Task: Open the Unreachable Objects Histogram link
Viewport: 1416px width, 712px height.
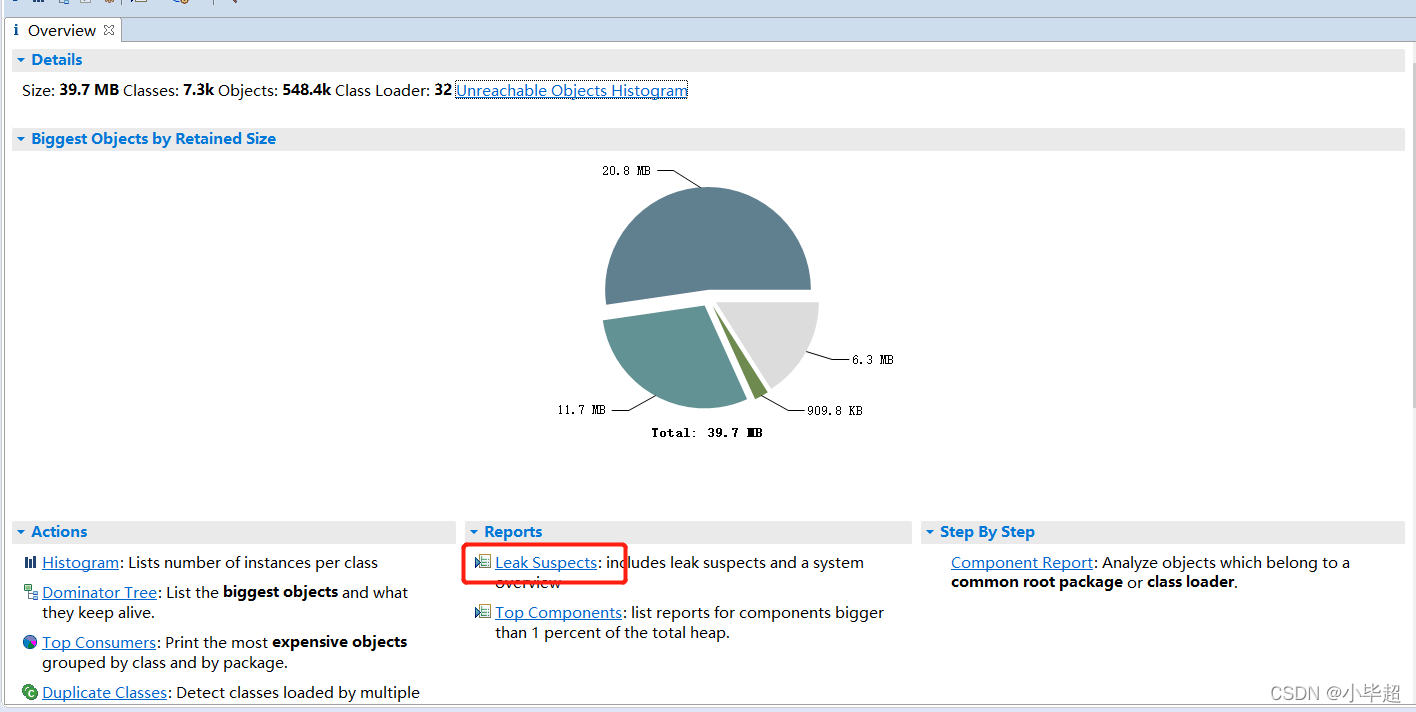Action: 572,90
